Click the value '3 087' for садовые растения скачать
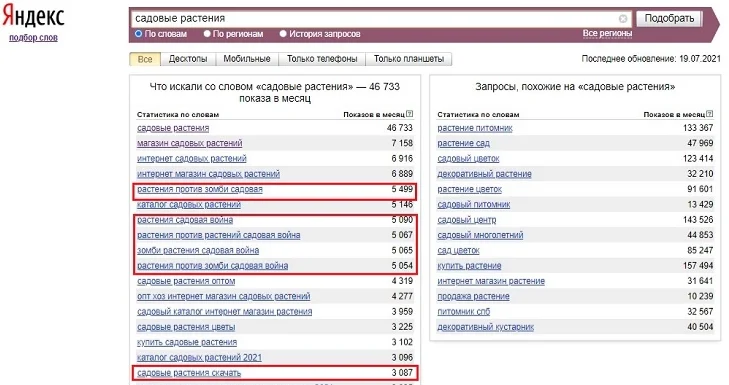Screen dimensions: 729x385 click(402, 373)
